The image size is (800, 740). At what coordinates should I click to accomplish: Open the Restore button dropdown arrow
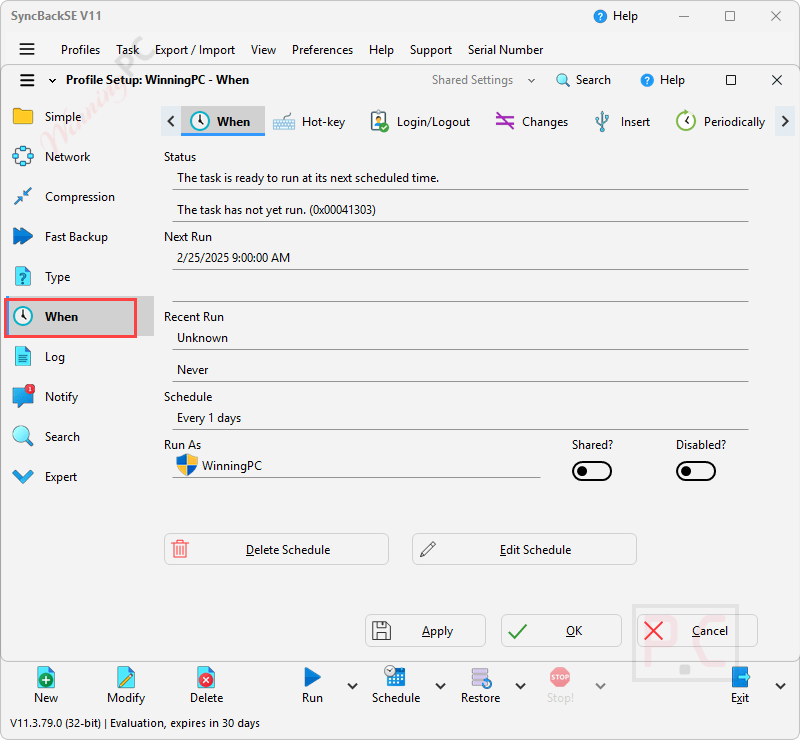click(520, 686)
